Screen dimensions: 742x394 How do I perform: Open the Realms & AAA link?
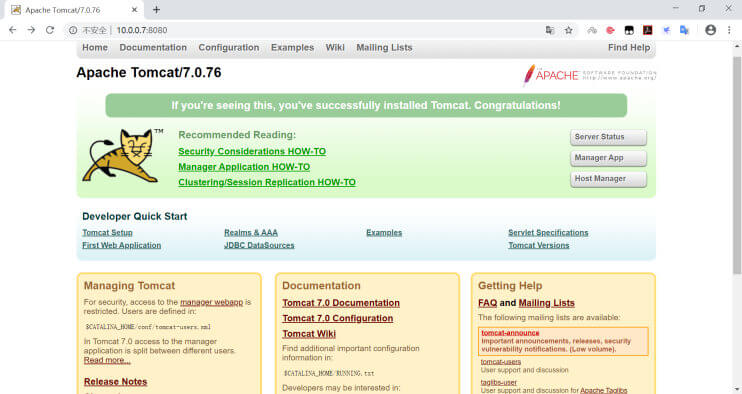click(x=251, y=233)
